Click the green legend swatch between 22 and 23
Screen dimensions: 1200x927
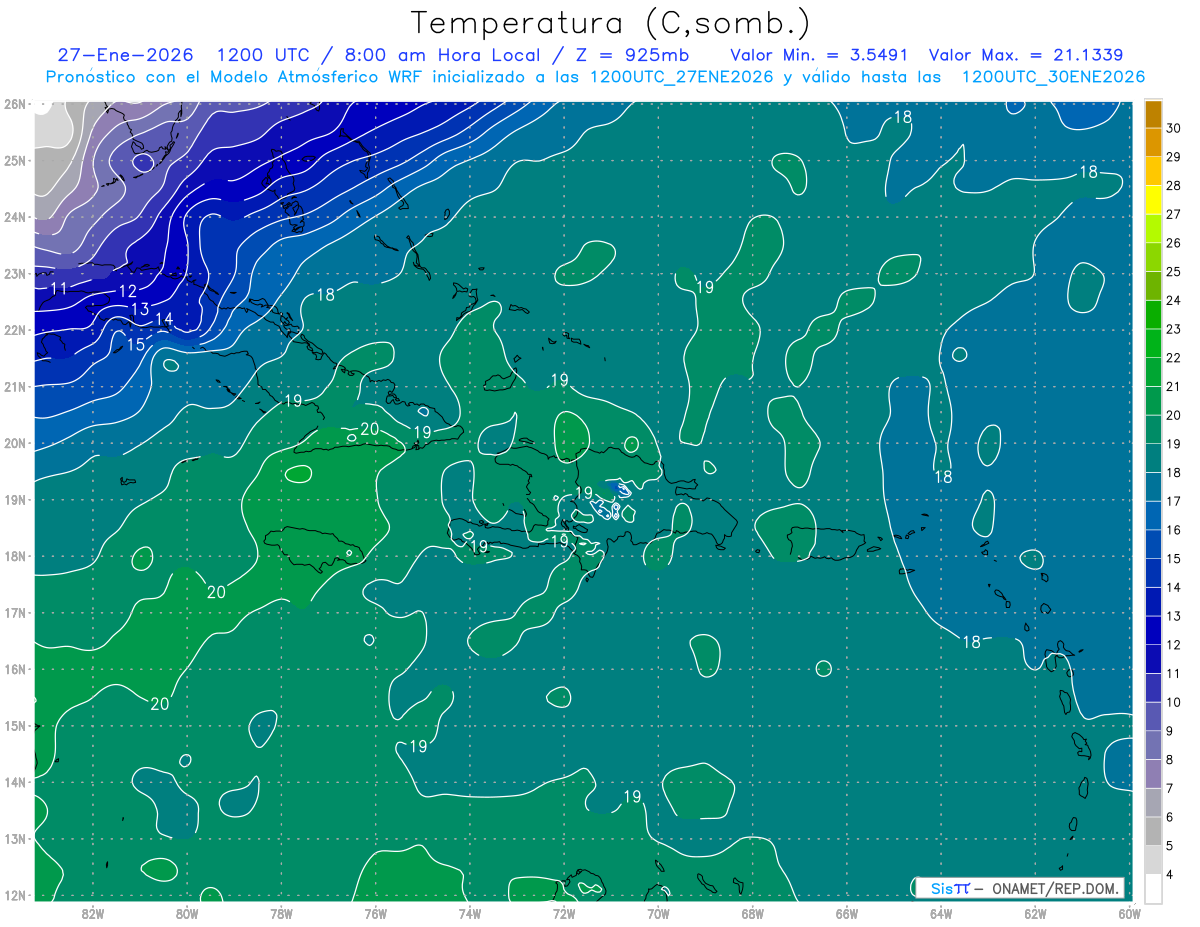(x=1153, y=343)
